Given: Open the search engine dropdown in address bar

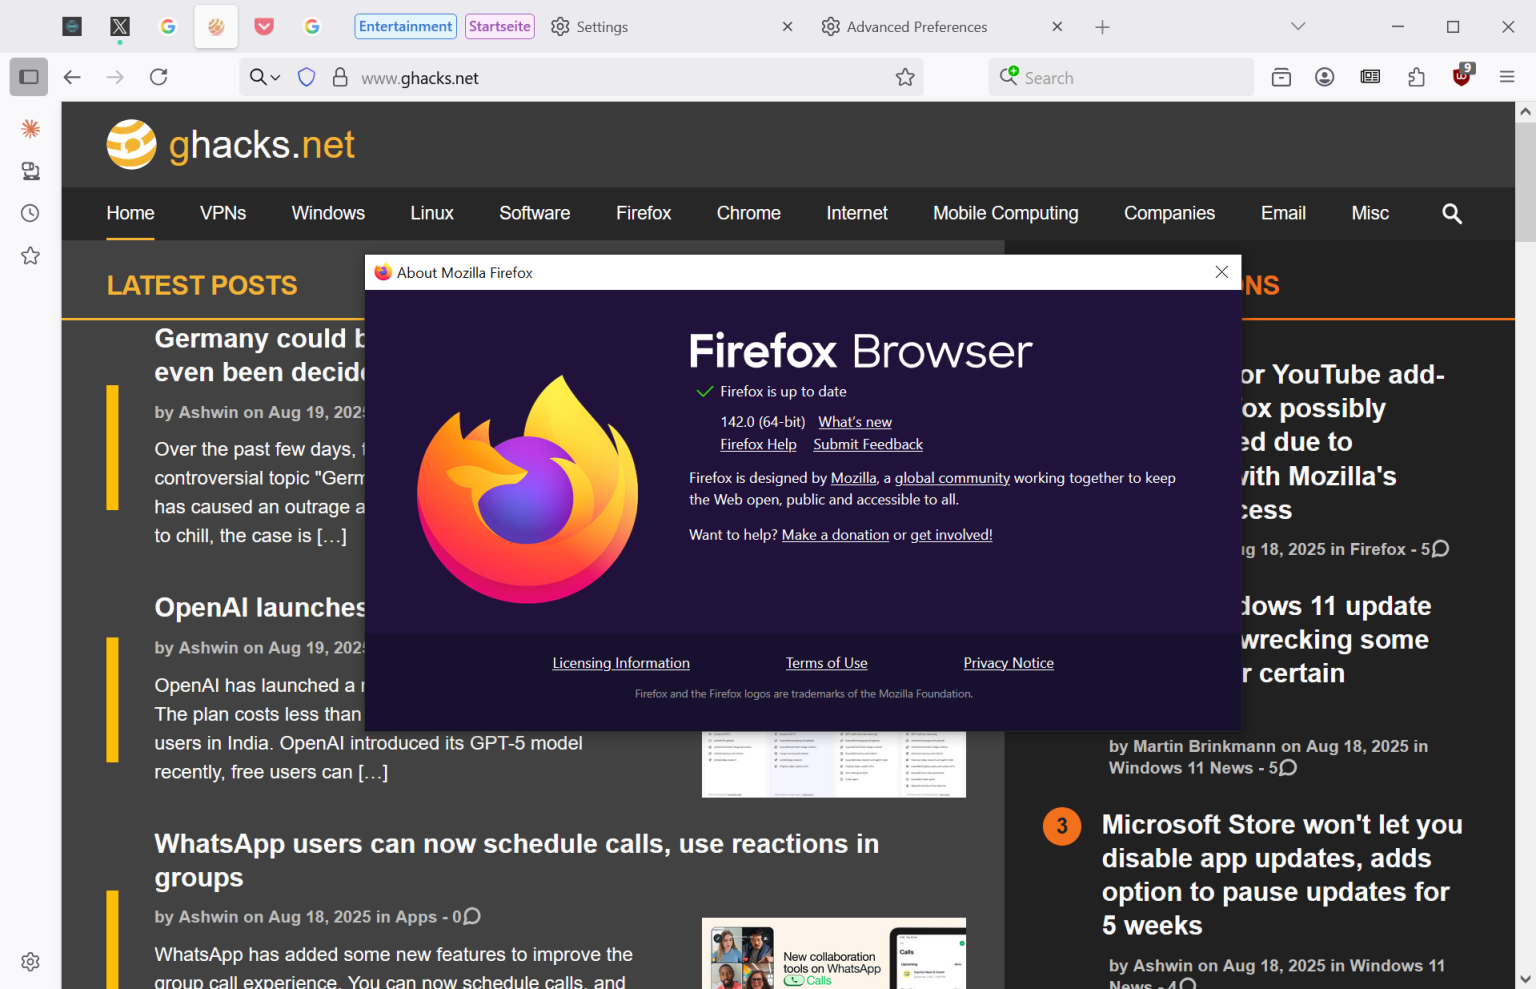Looking at the screenshot, I should click(x=262, y=76).
